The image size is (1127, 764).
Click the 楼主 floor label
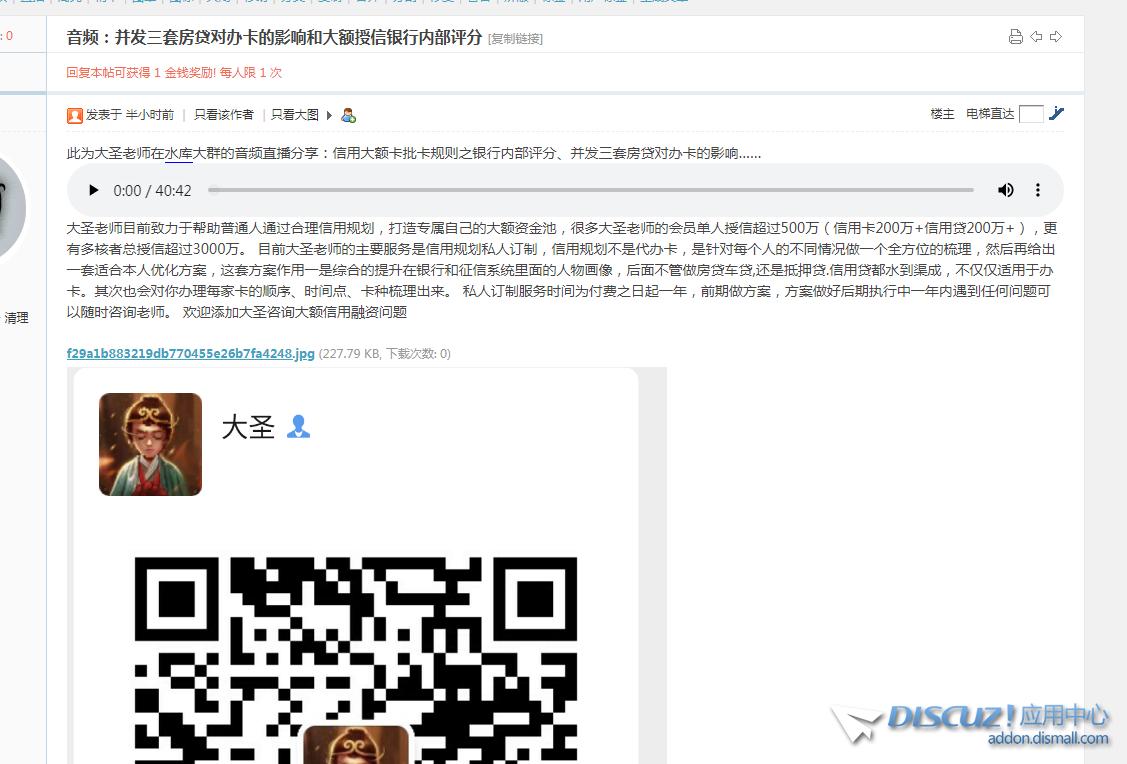coord(942,114)
